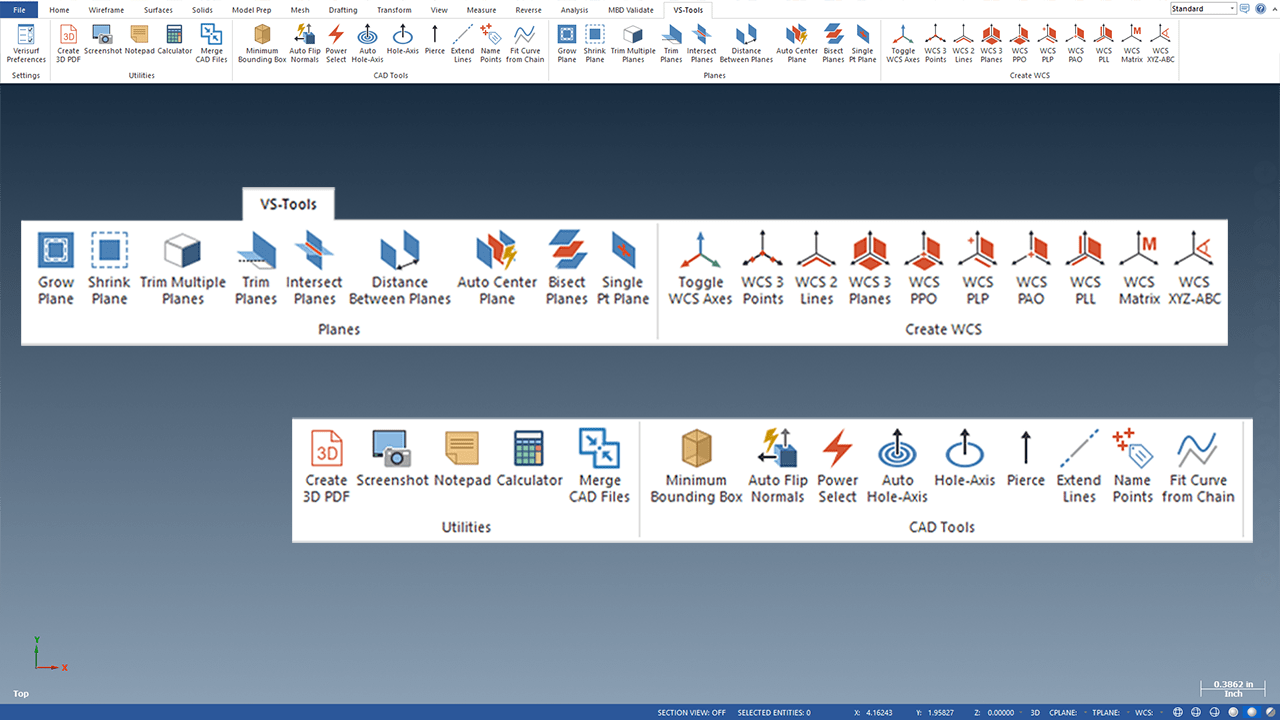Click the Y coordinate value 1.95827

pos(940,713)
